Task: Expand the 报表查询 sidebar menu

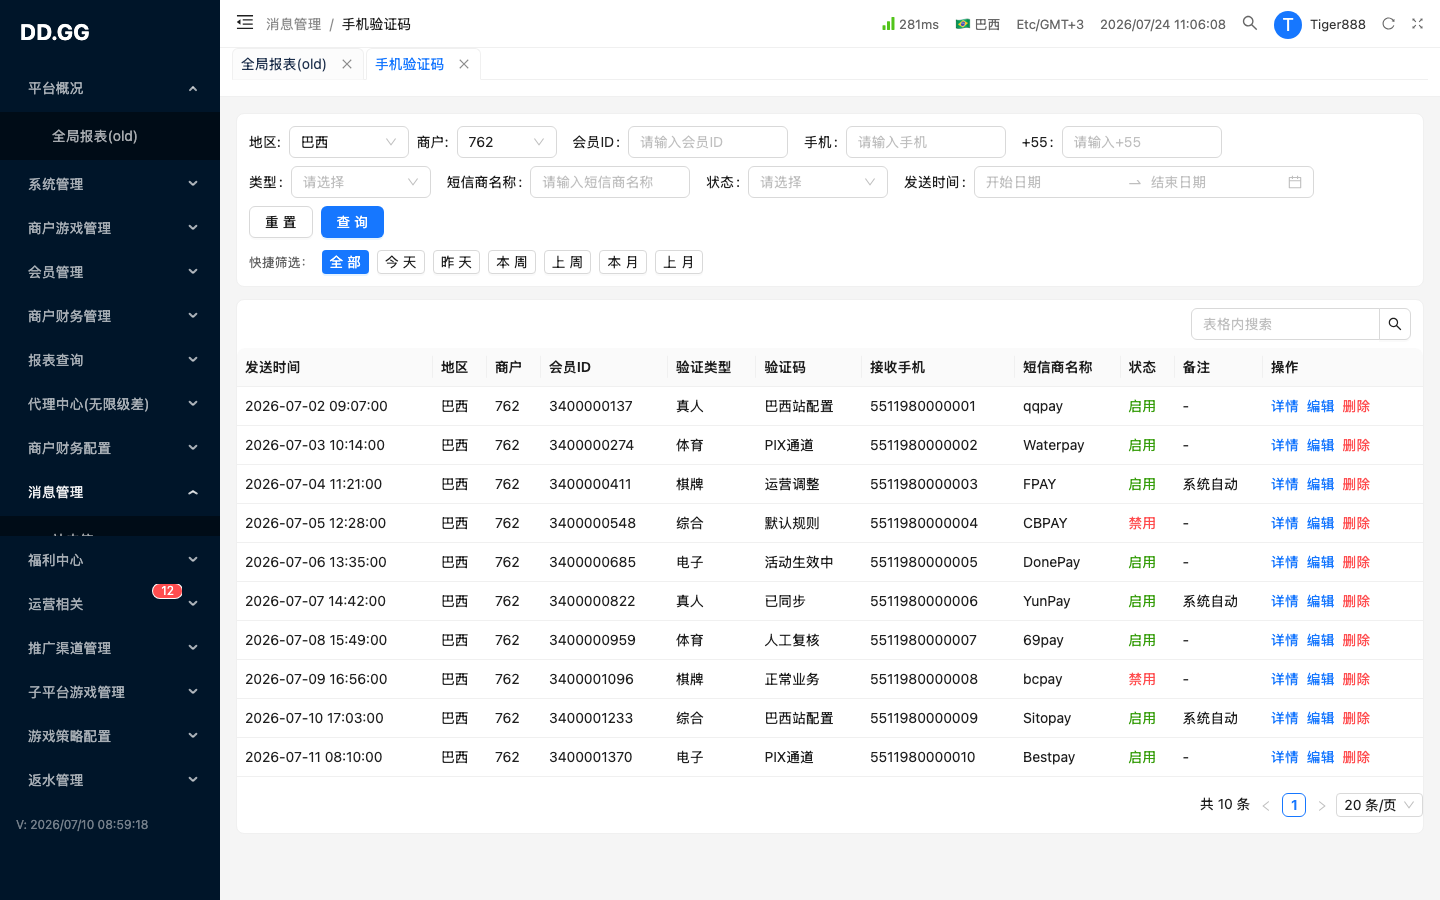Action: point(110,360)
